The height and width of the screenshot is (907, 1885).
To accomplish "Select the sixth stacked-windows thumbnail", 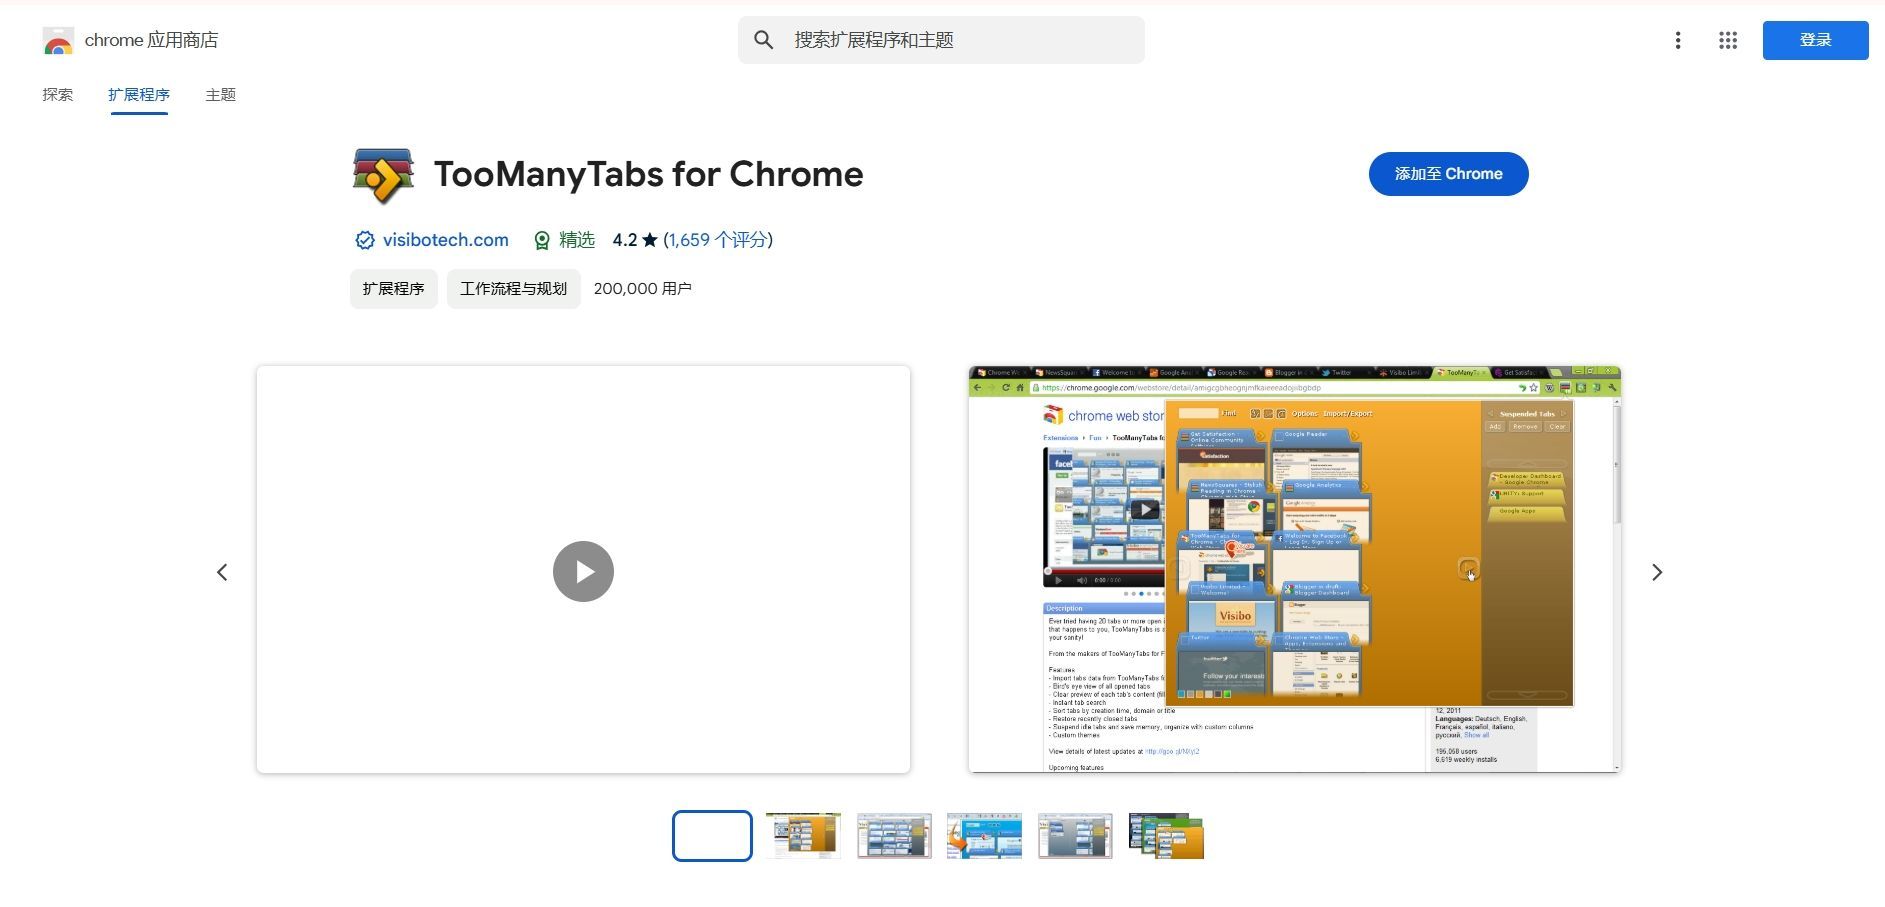I will (x=1166, y=836).
